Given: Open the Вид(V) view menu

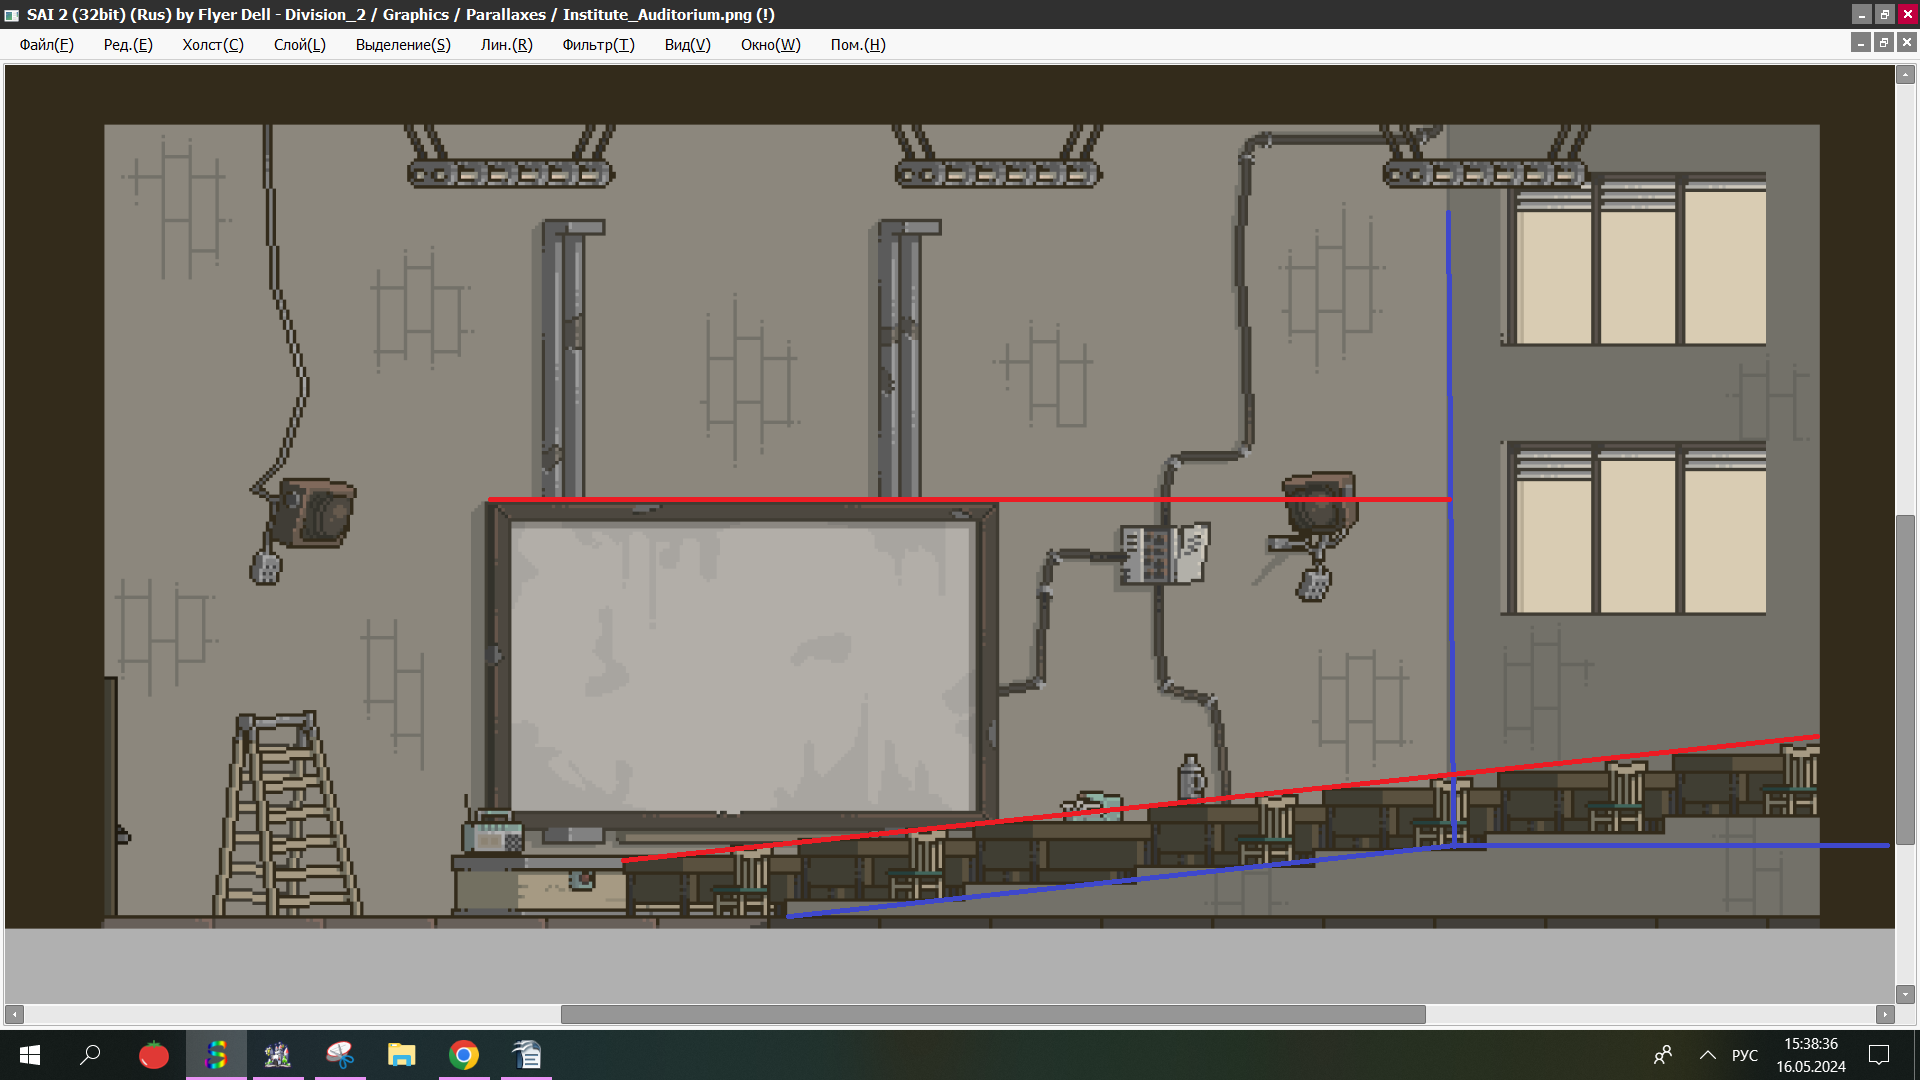Looking at the screenshot, I should [687, 45].
